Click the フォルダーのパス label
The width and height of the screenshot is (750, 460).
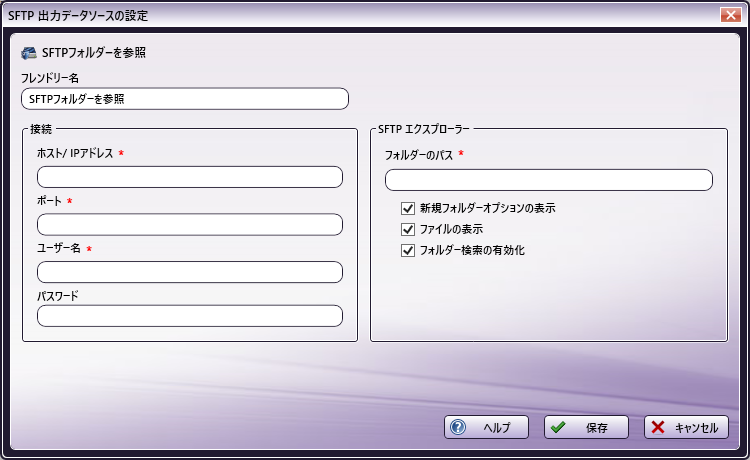419,155
